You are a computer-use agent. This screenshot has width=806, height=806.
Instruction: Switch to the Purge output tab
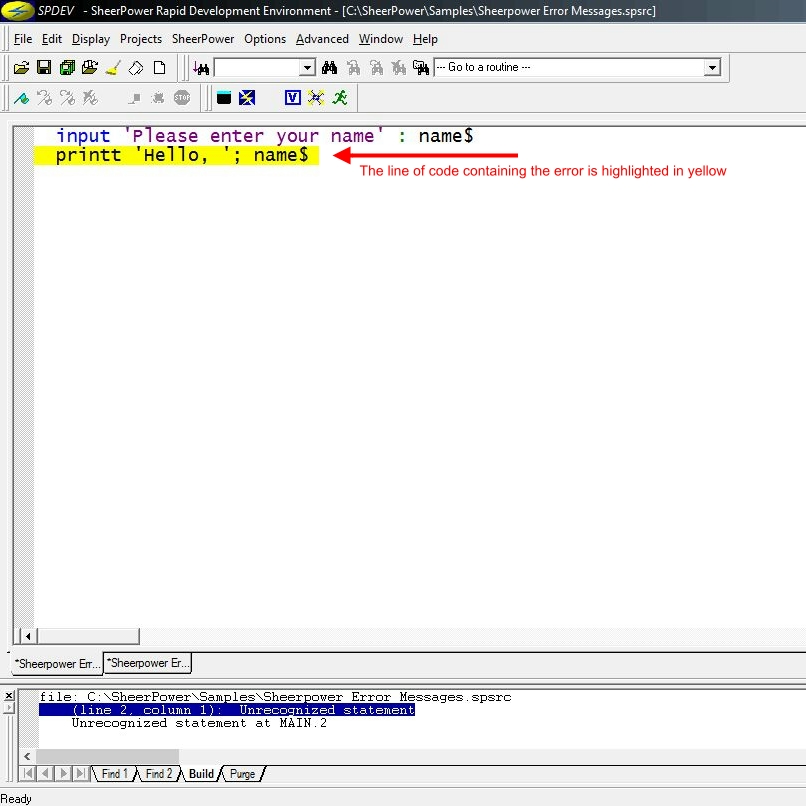point(242,774)
